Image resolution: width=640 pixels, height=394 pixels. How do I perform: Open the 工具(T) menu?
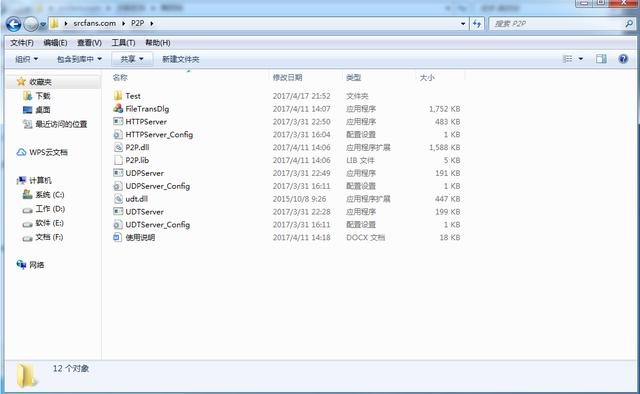[123, 42]
